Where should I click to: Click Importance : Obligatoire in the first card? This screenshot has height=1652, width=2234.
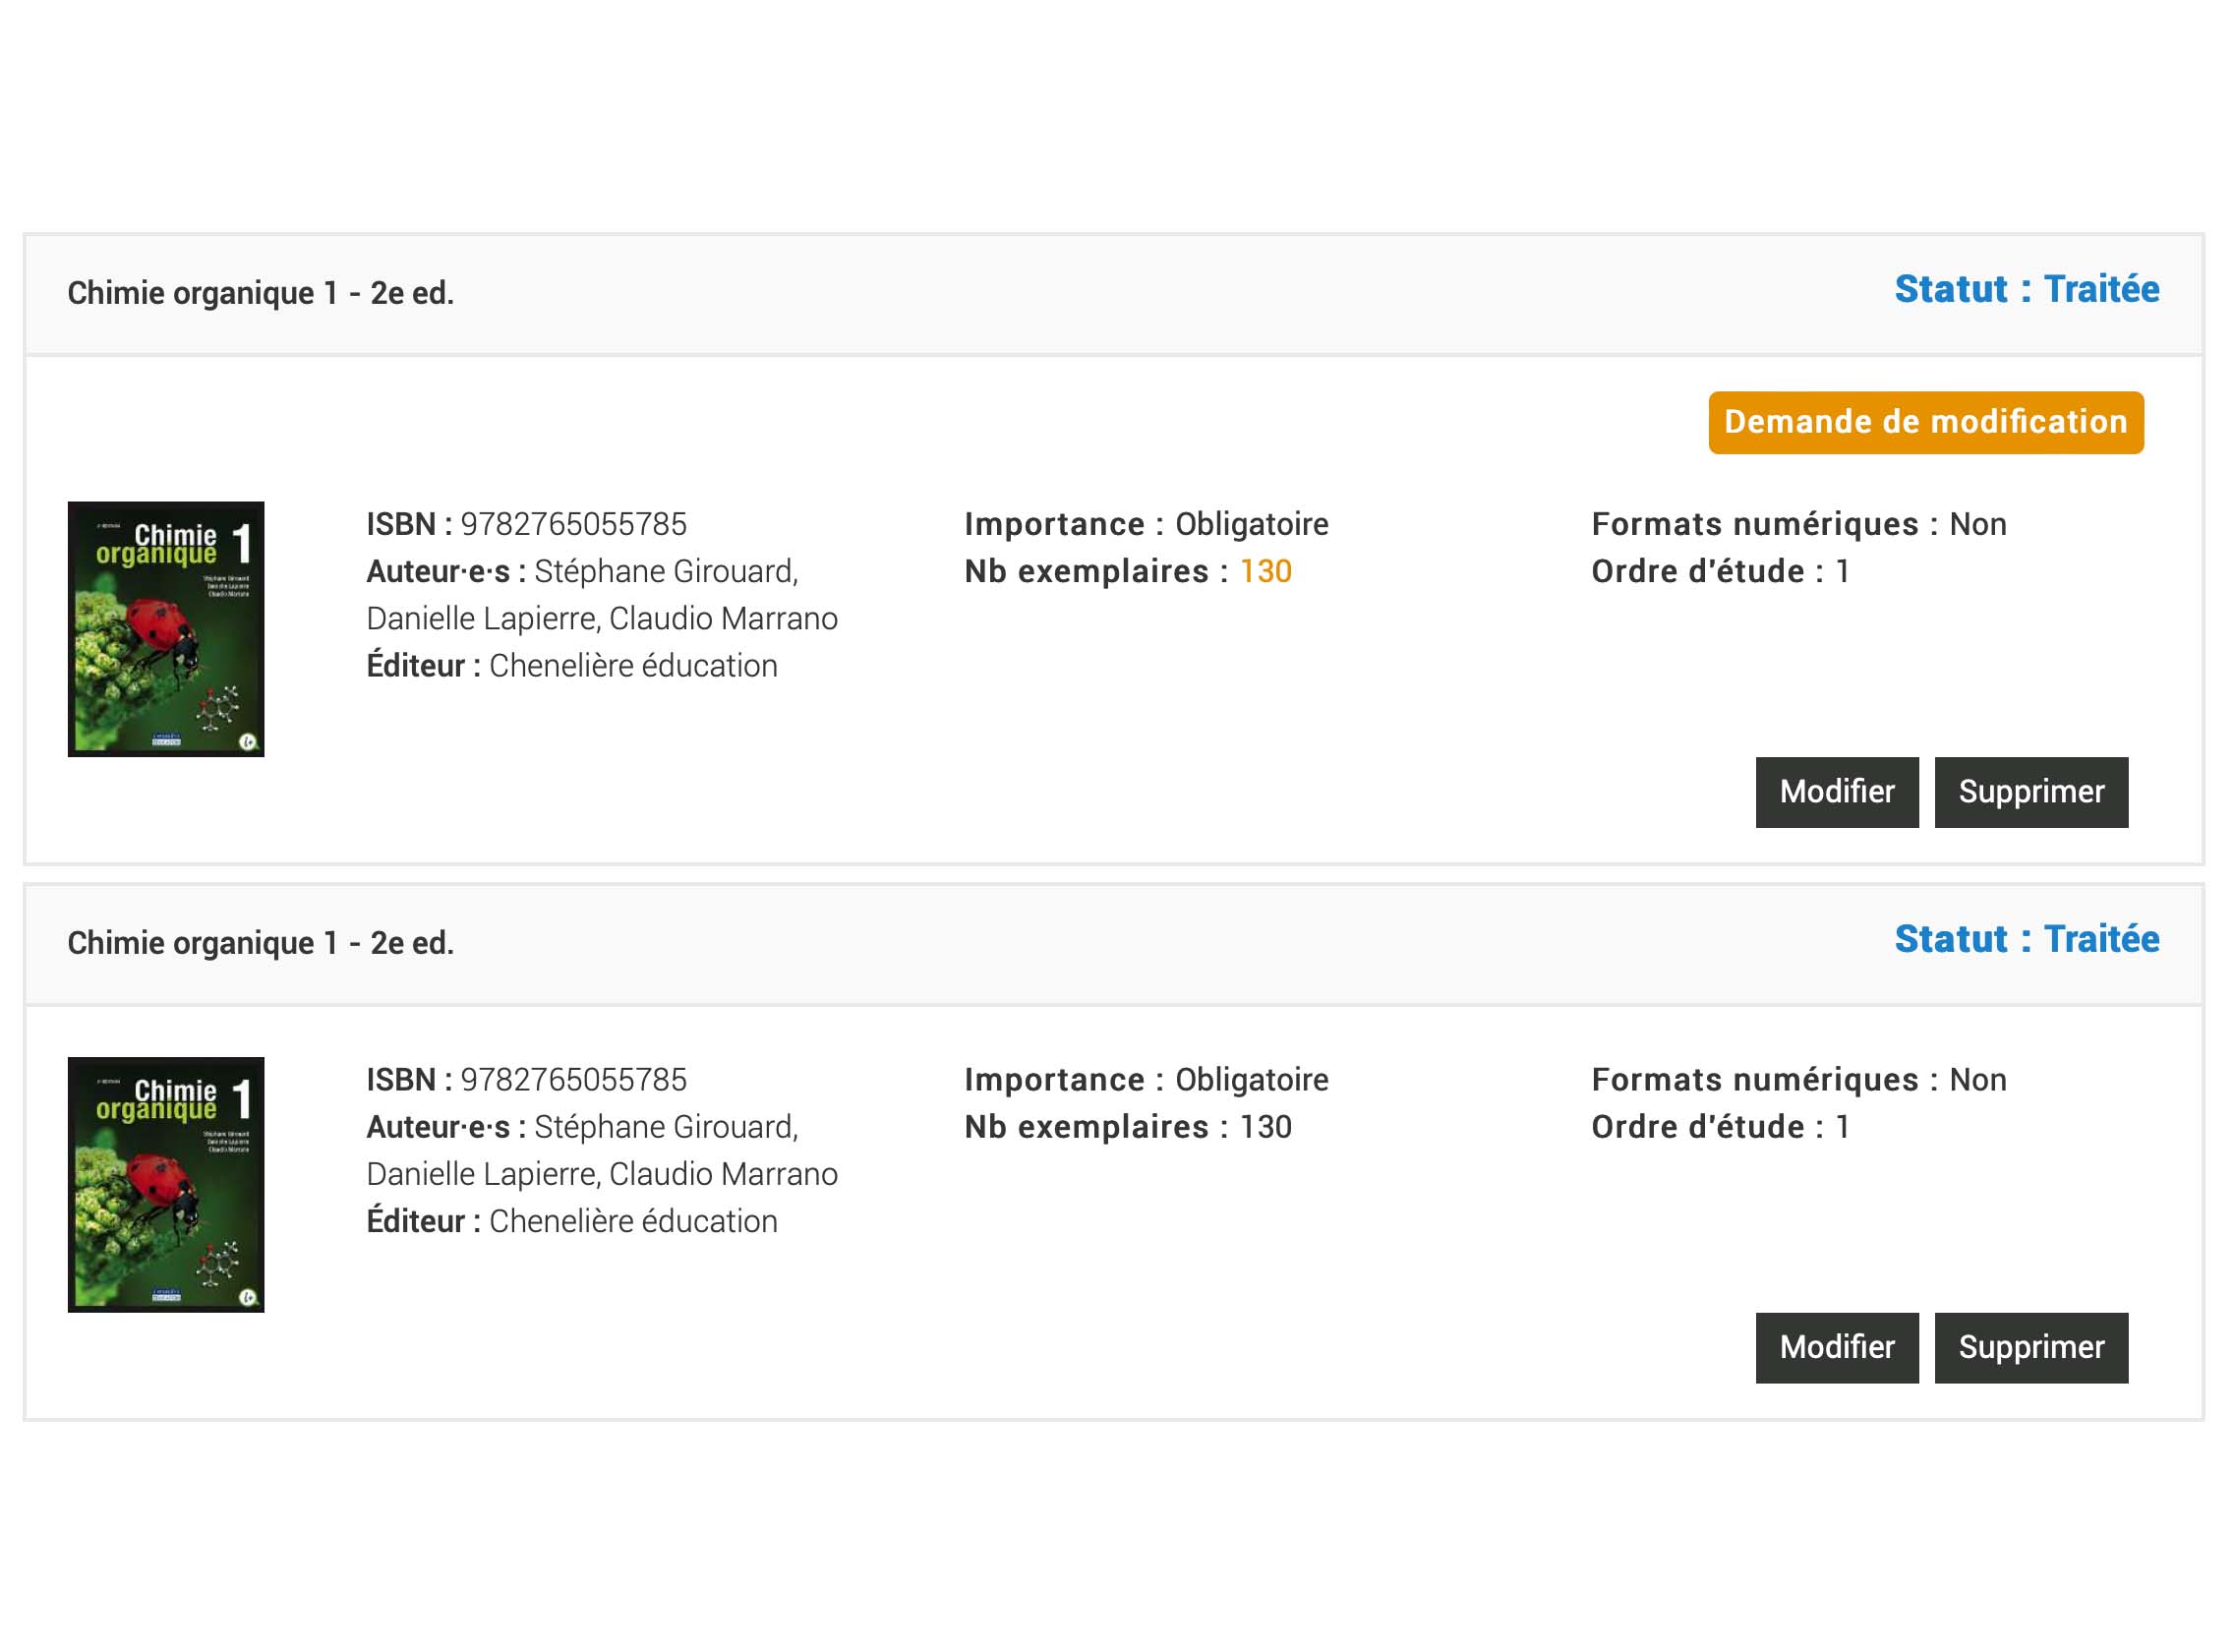pos(1146,524)
